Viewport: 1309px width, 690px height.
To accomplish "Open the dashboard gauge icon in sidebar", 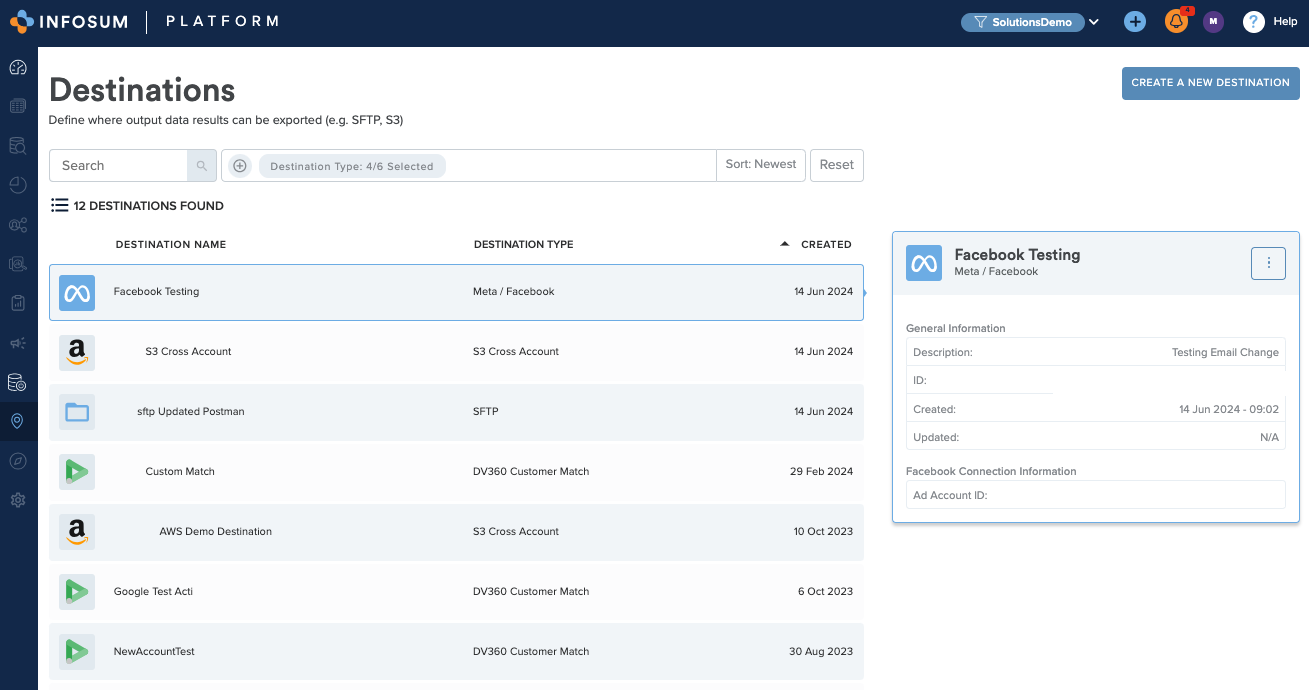I will point(18,68).
